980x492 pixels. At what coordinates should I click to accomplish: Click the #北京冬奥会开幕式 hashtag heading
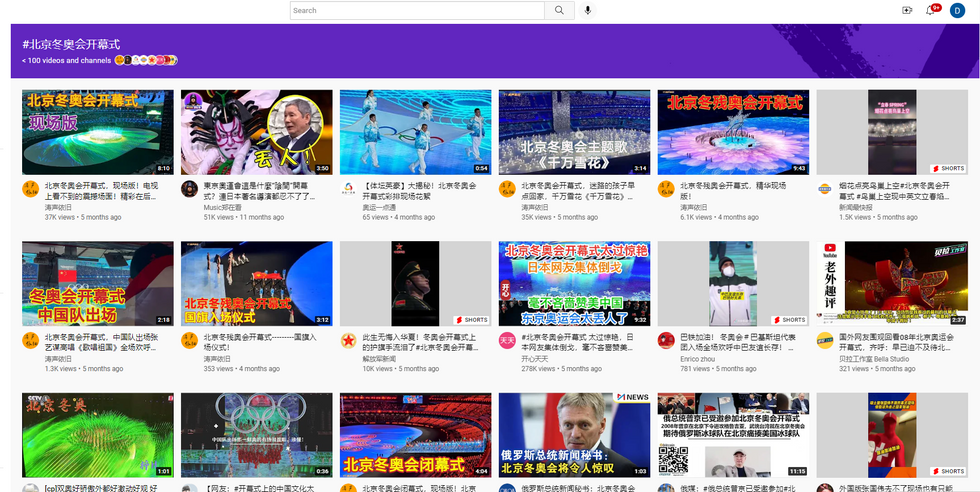71,44
